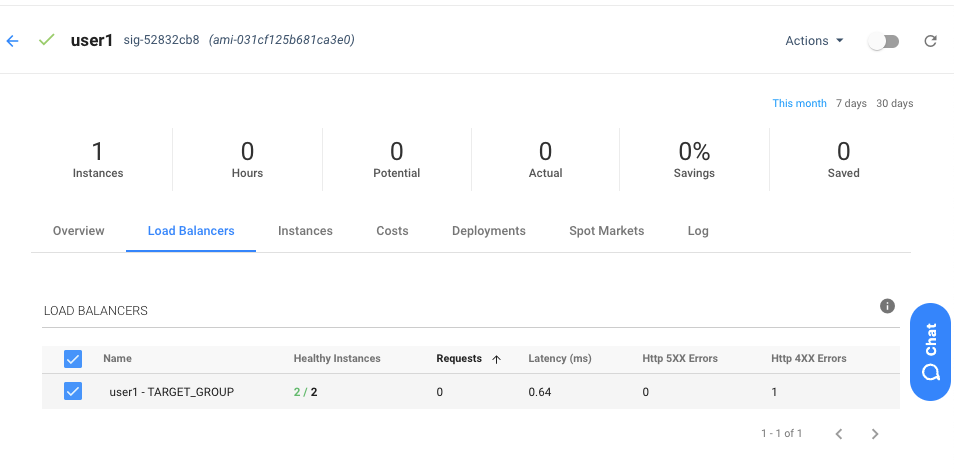Open the load balancers info icon
Image resolution: width=954 pixels, height=476 pixels.
pyautogui.click(x=887, y=306)
